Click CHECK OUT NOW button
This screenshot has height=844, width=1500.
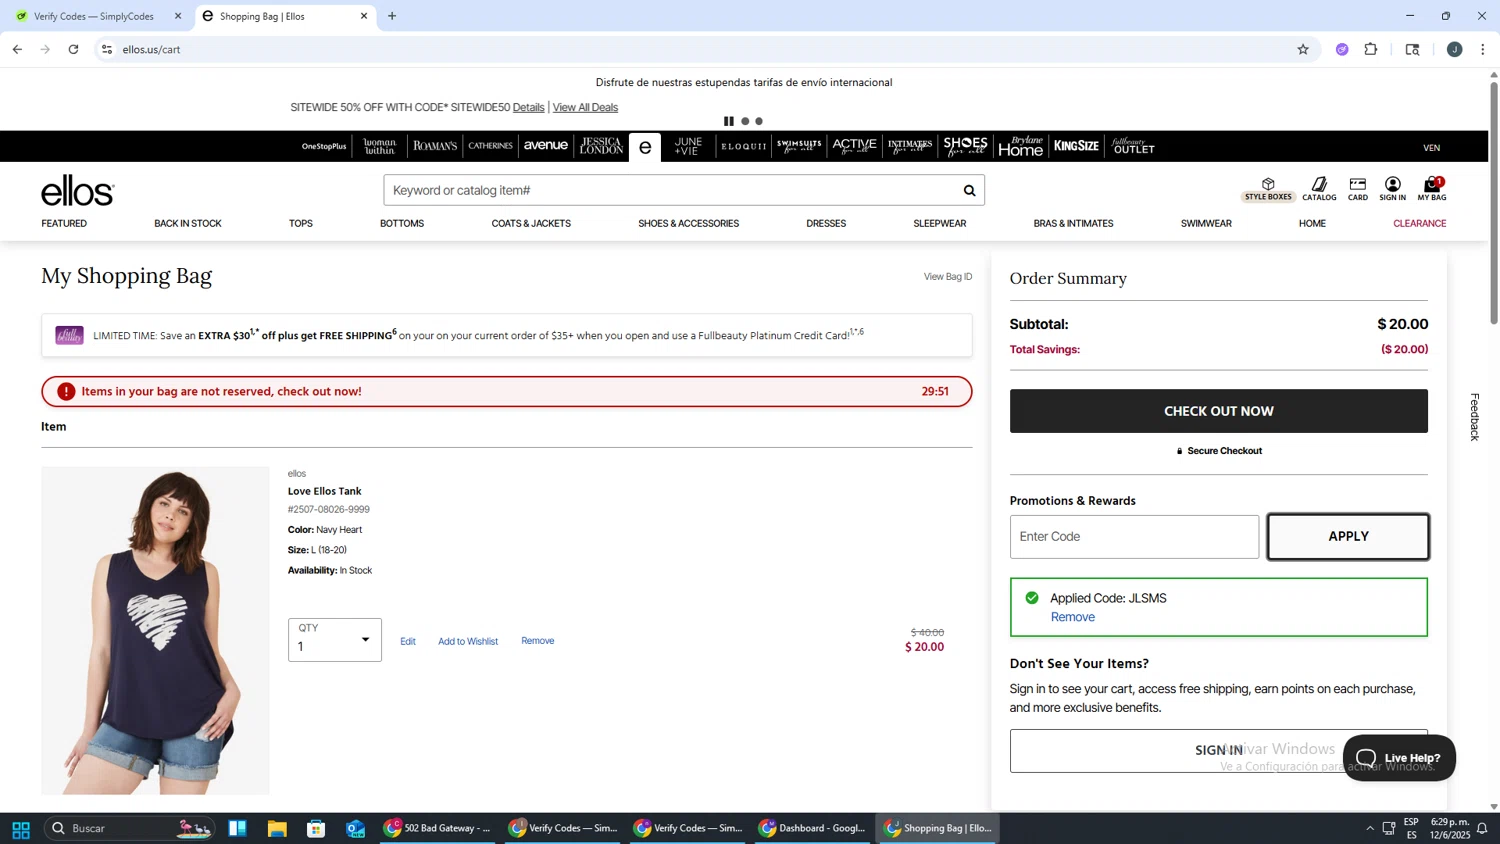1218,411
